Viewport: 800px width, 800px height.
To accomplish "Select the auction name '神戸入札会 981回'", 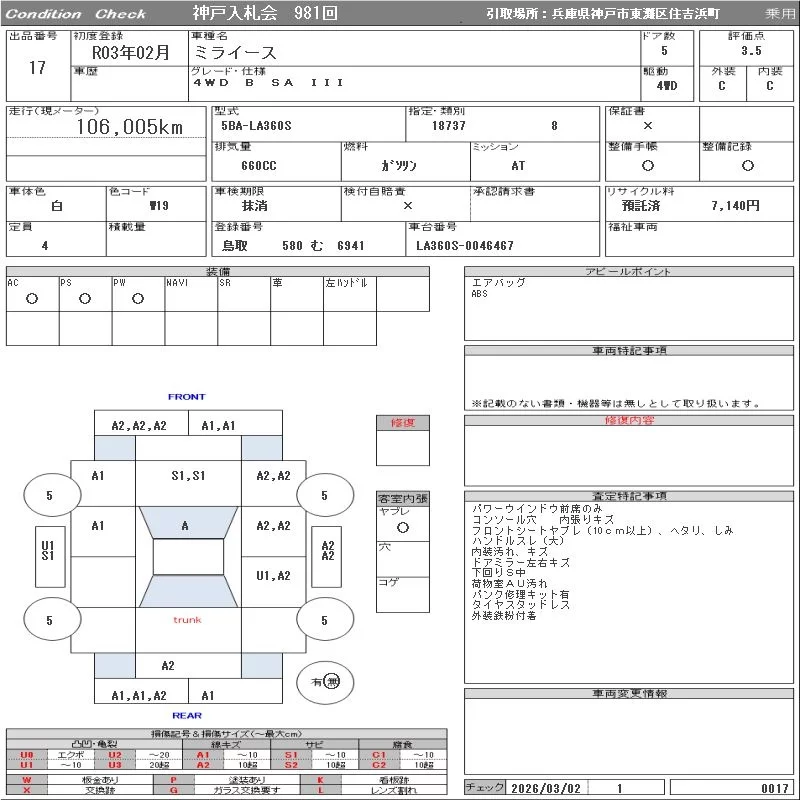I will pos(265,13).
